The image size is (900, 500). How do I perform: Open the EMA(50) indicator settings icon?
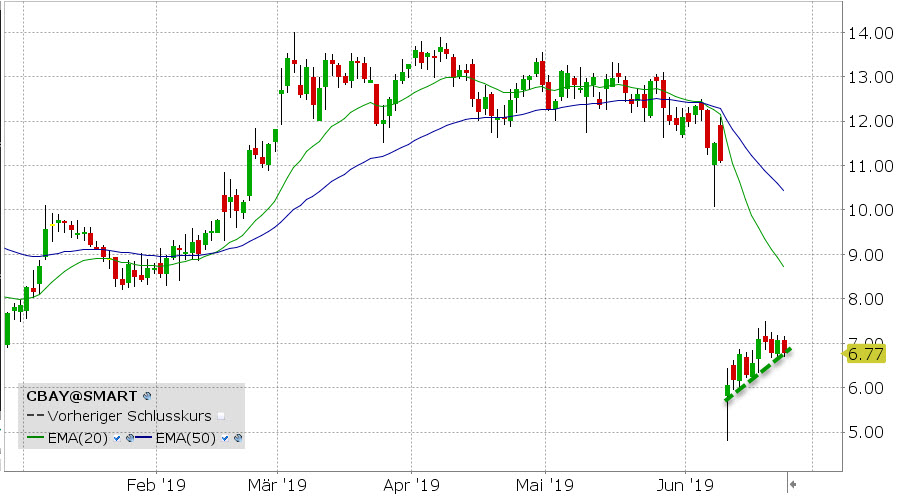pos(238,438)
